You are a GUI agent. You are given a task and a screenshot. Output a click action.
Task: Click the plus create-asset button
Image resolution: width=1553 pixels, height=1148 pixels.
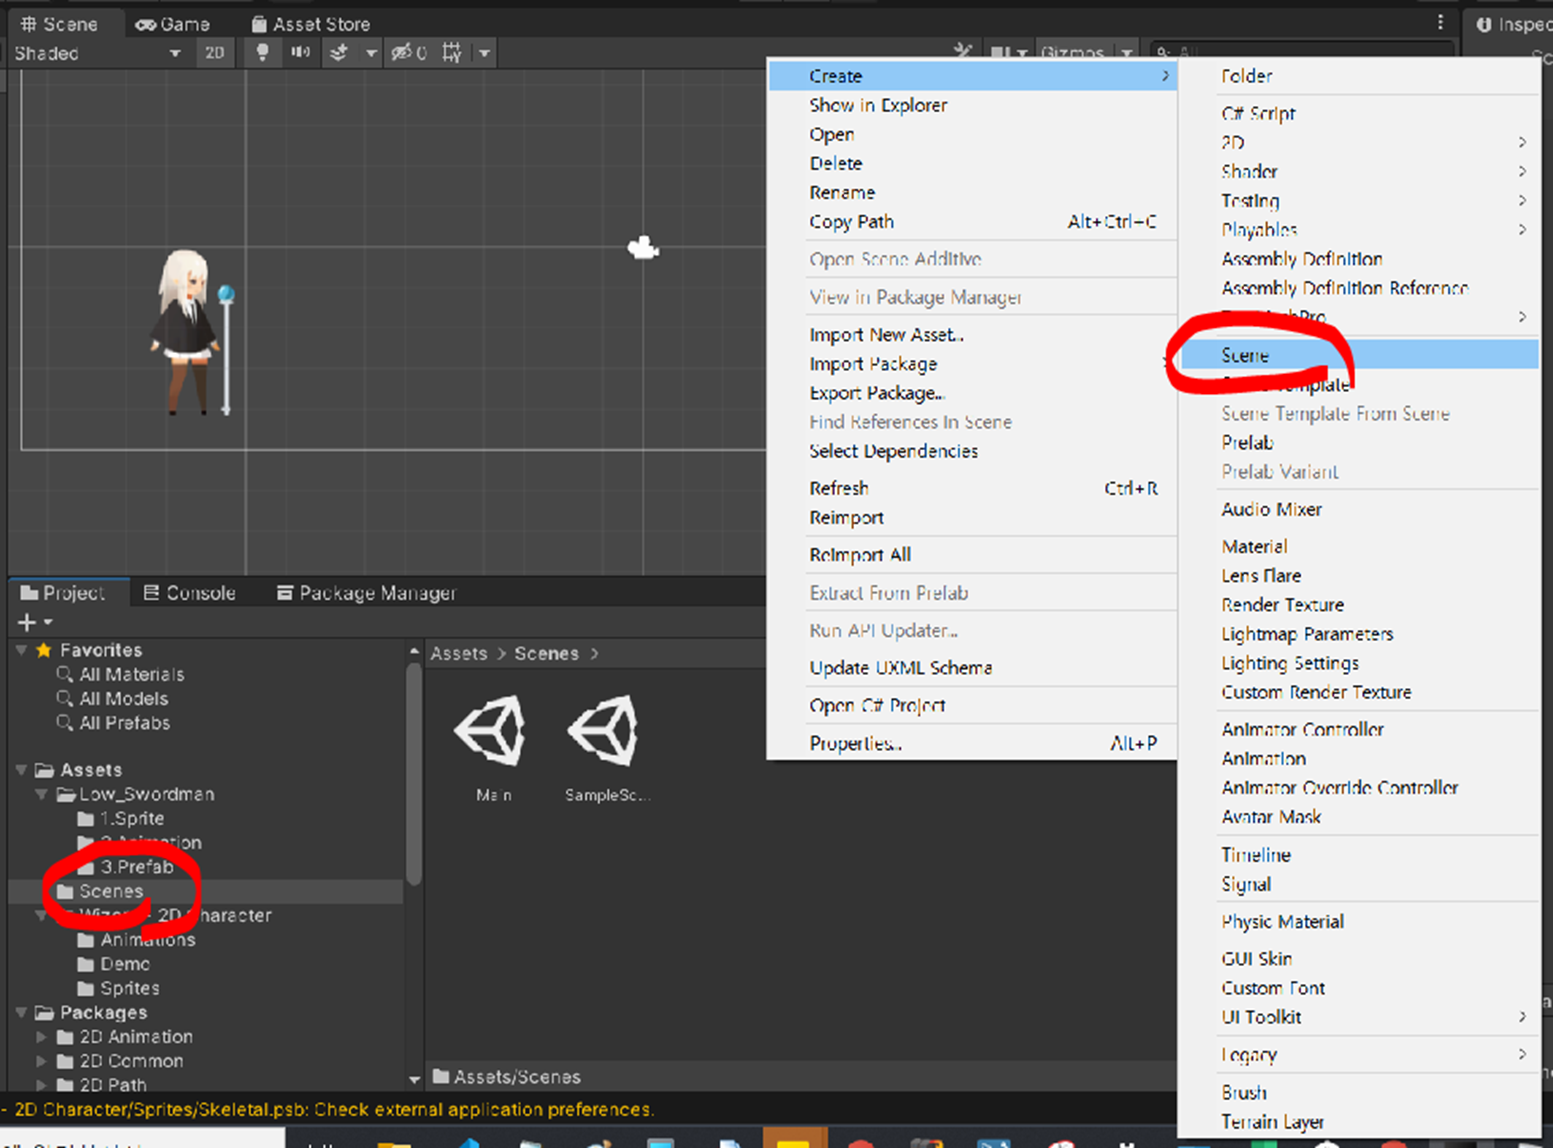[27, 622]
